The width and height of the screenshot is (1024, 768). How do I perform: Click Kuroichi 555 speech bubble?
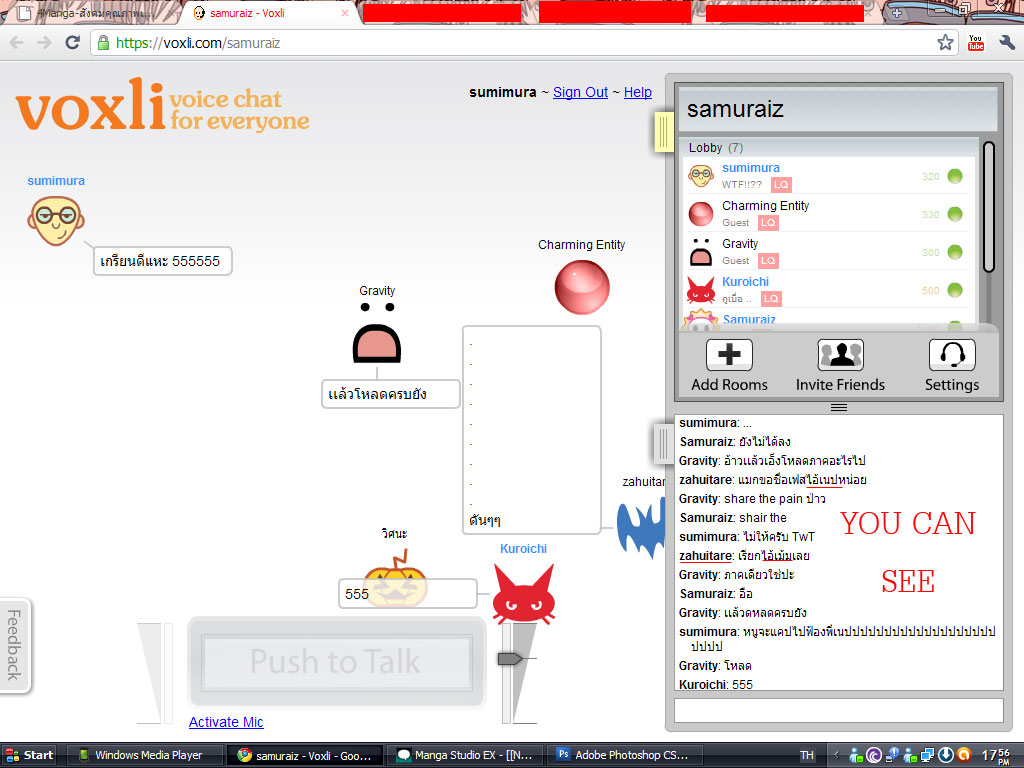[x=408, y=594]
